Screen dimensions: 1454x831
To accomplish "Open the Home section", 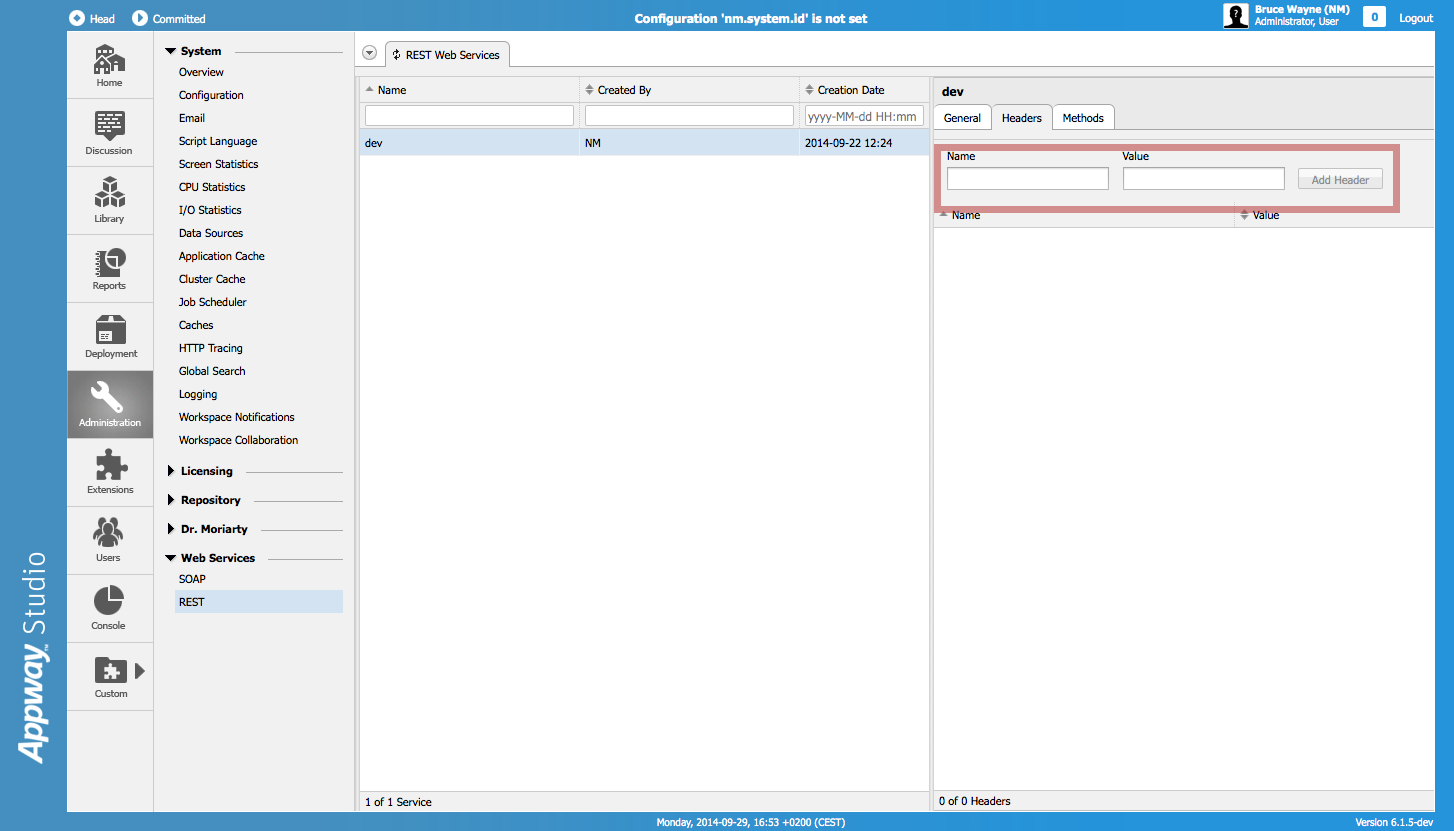I will (x=110, y=65).
